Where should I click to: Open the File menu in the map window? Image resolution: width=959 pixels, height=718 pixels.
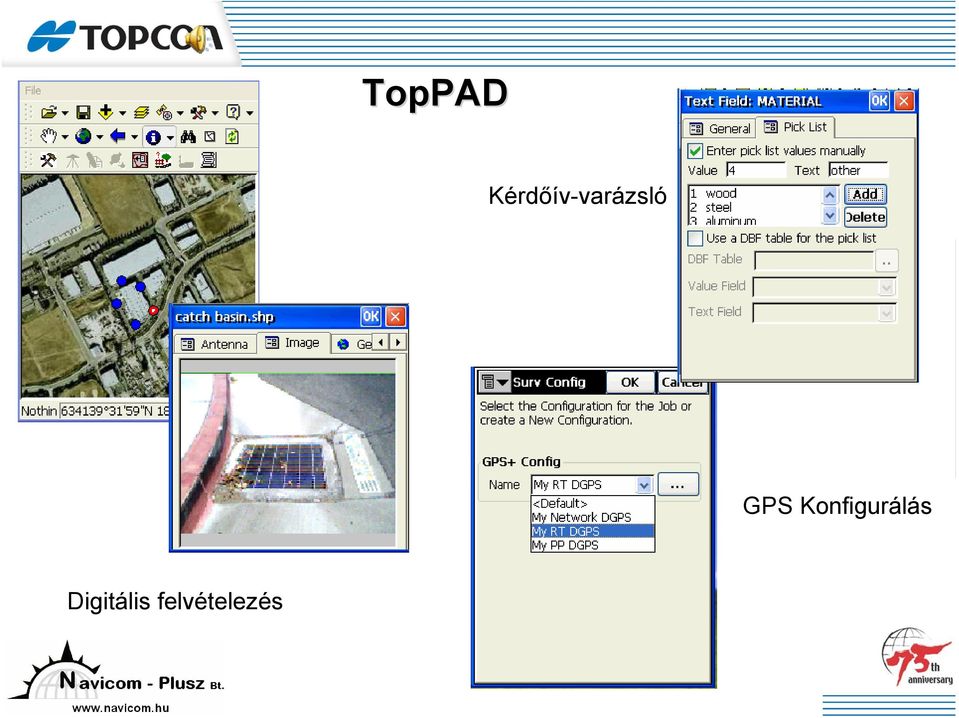[33, 91]
